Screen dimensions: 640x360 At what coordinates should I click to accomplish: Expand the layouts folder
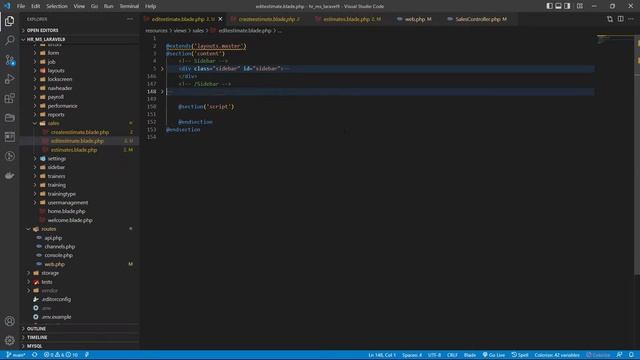[x=56, y=71]
